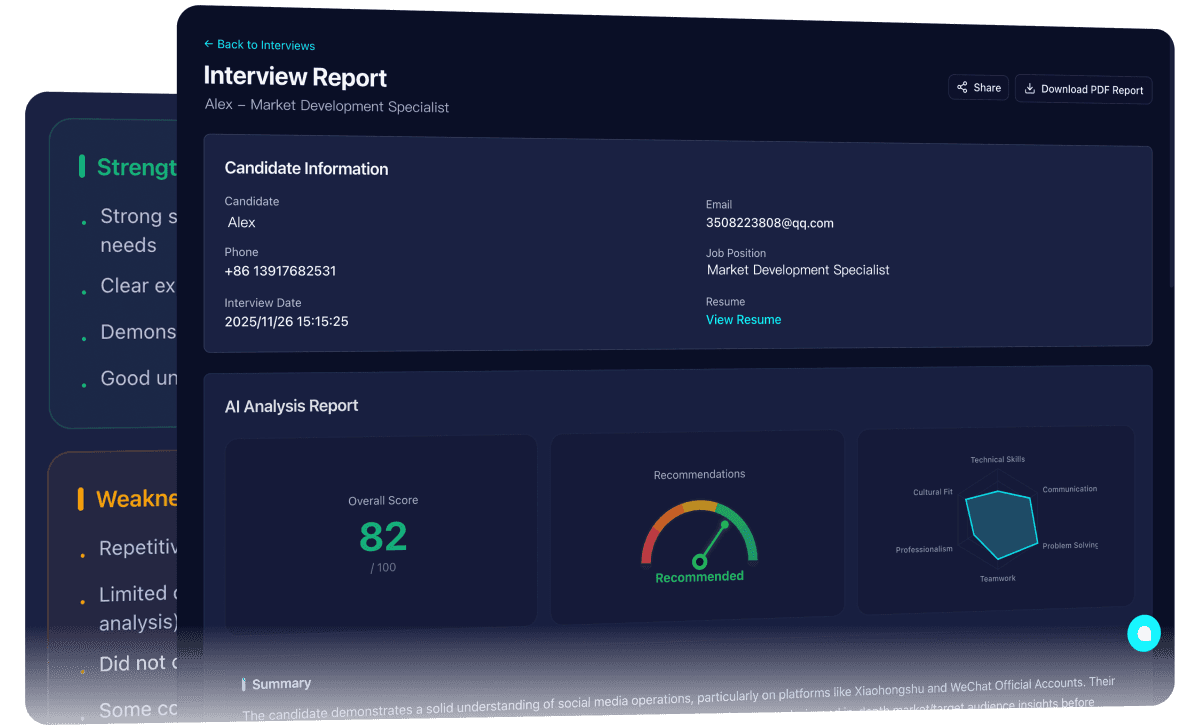Click the candidate email 3508223808@qq.com
The image size is (1200, 725).
click(770, 223)
